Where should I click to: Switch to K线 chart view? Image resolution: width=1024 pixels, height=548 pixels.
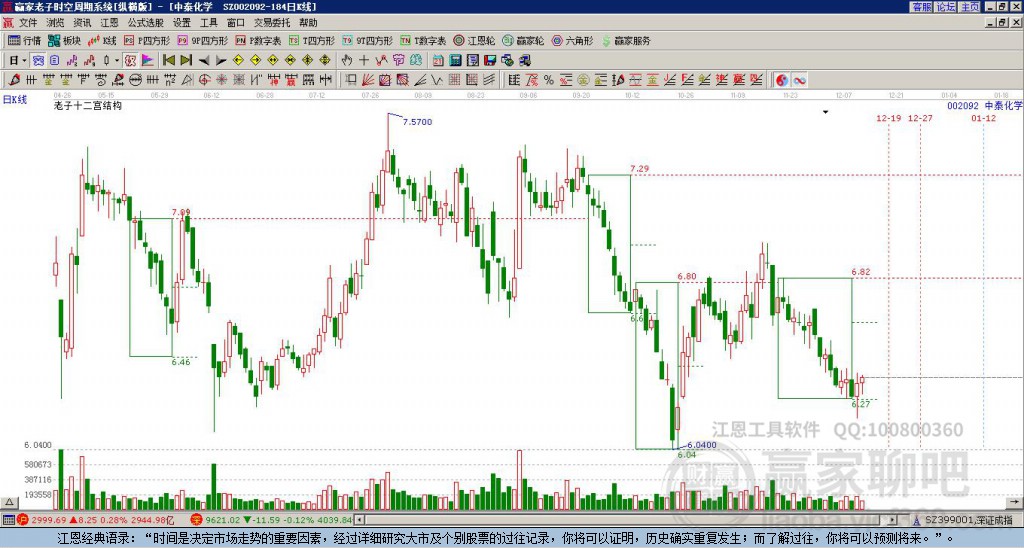click(x=102, y=40)
